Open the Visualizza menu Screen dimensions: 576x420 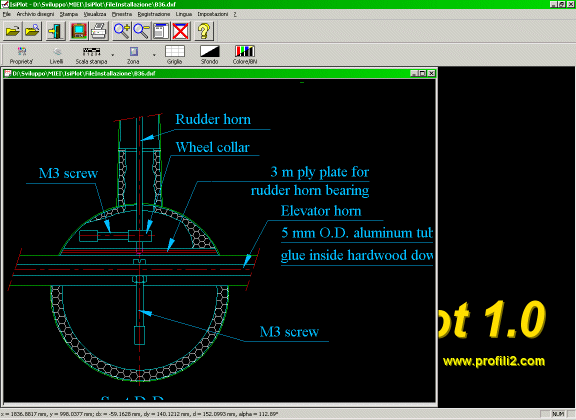pyautogui.click(x=95, y=14)
